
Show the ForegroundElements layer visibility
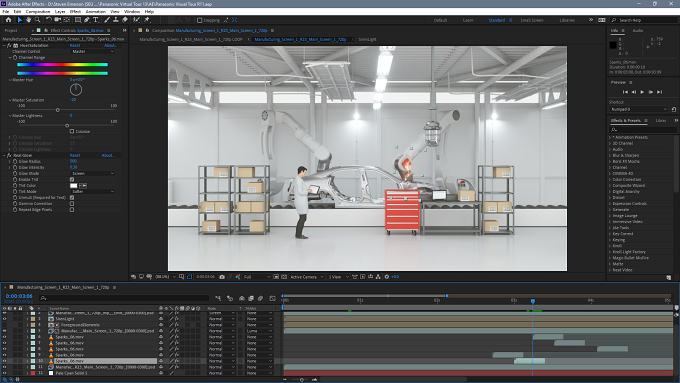click(5, 325)
